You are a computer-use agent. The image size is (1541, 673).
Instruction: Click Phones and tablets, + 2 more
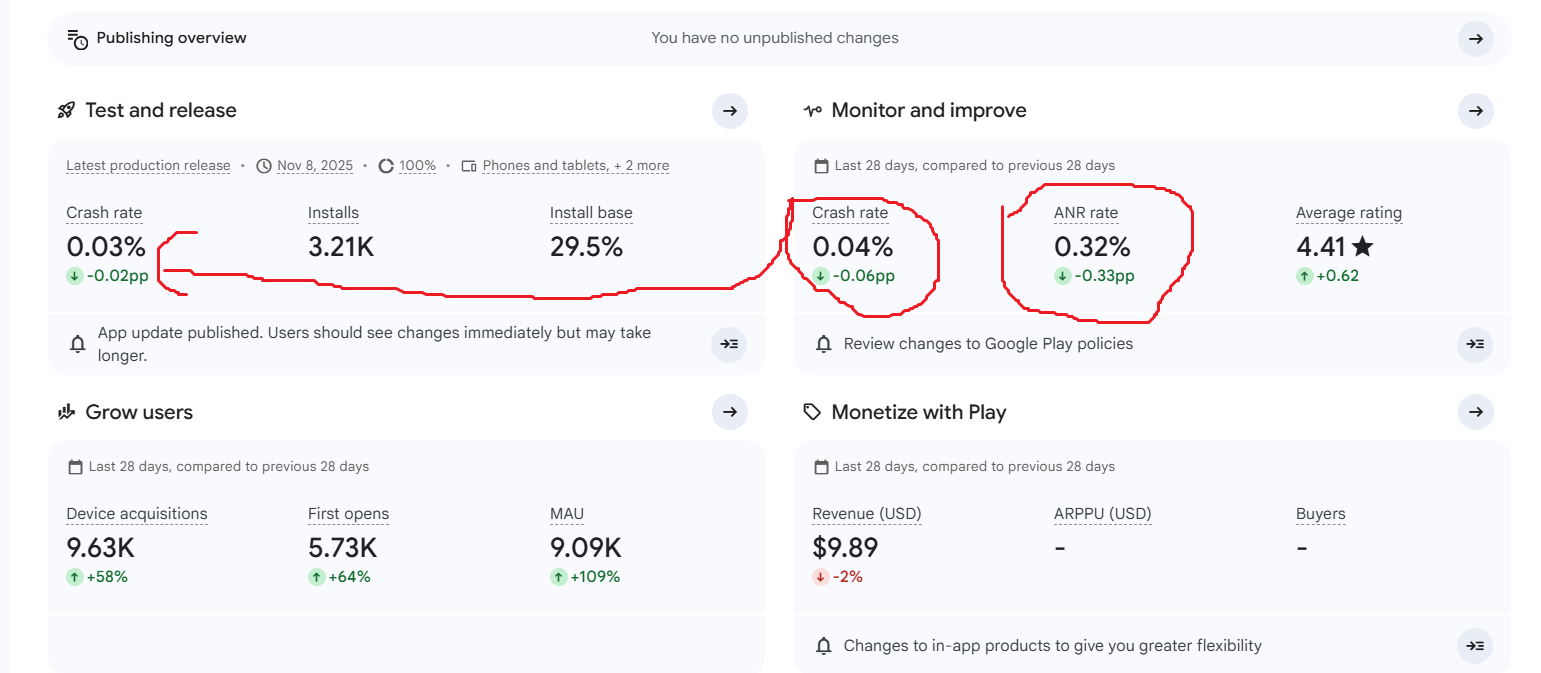(575, 166)
